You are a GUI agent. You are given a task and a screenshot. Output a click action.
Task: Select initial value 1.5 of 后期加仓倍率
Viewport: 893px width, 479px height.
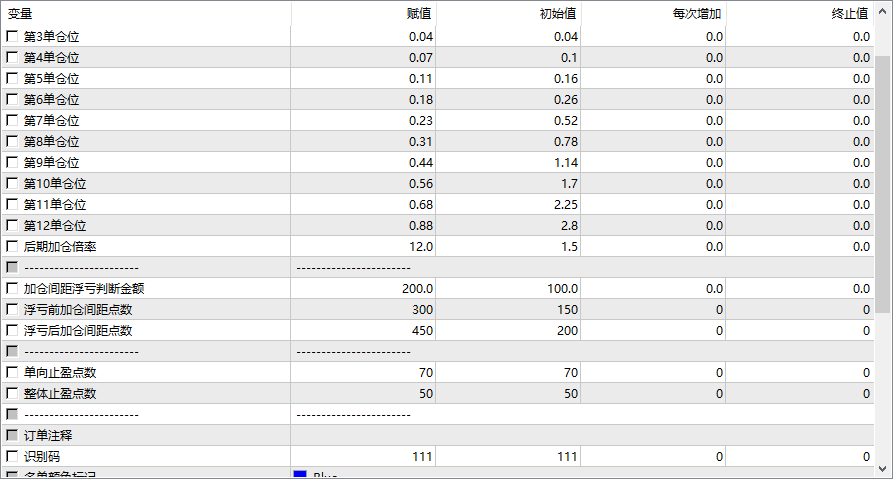pyautogui.click(x=569, y=247)
